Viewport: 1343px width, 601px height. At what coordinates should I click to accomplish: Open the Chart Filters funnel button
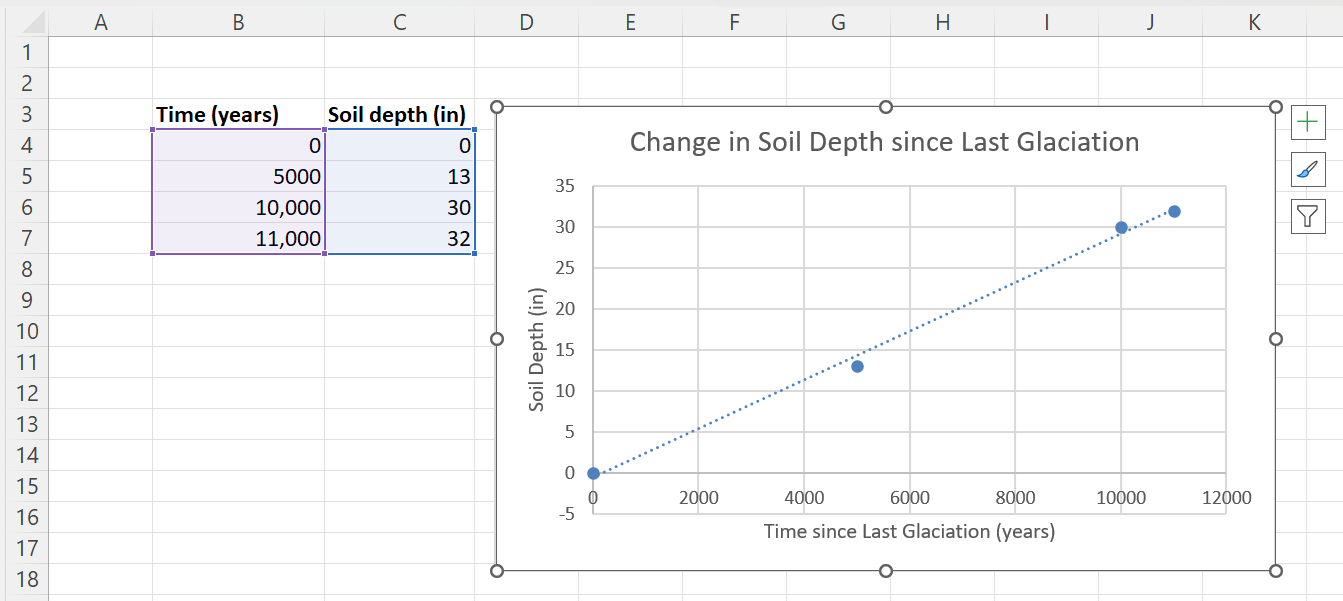point(1308,215)
